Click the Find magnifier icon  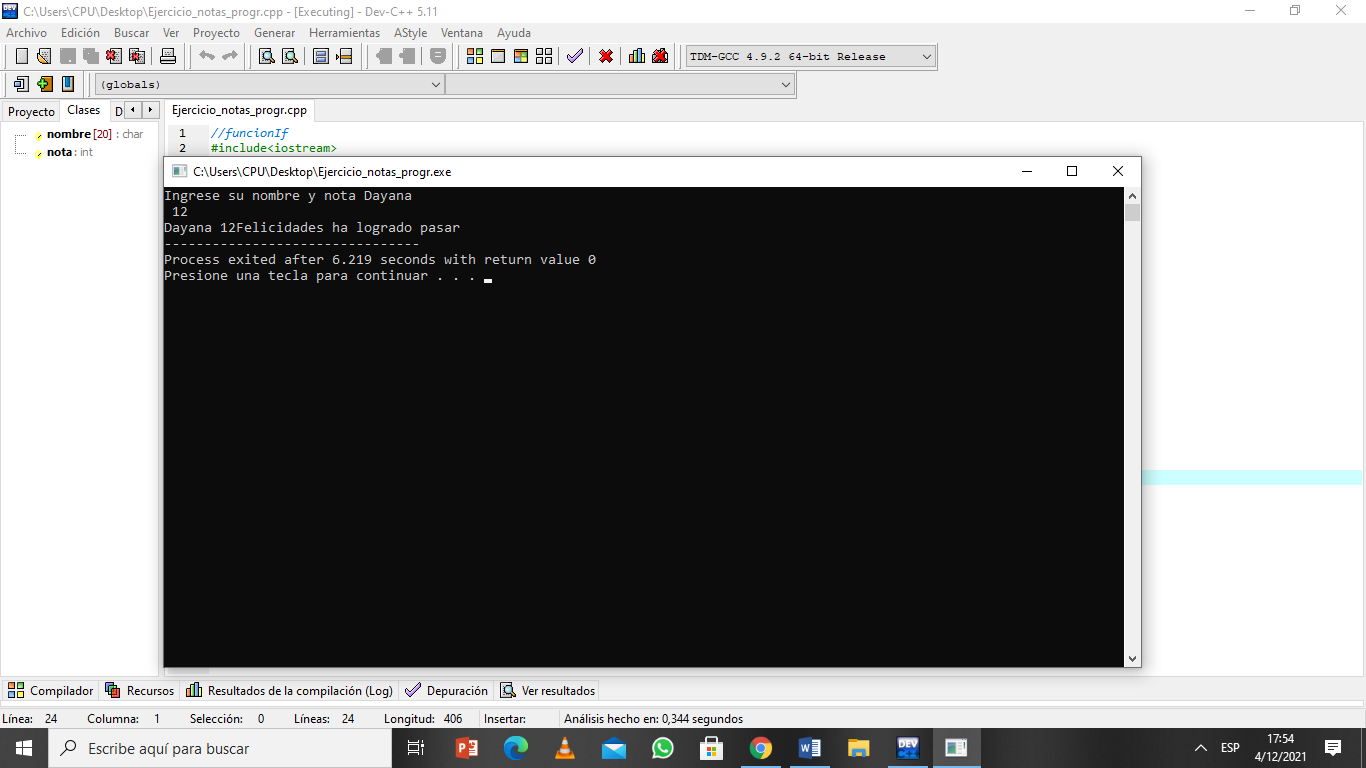(x=267, y=56)
